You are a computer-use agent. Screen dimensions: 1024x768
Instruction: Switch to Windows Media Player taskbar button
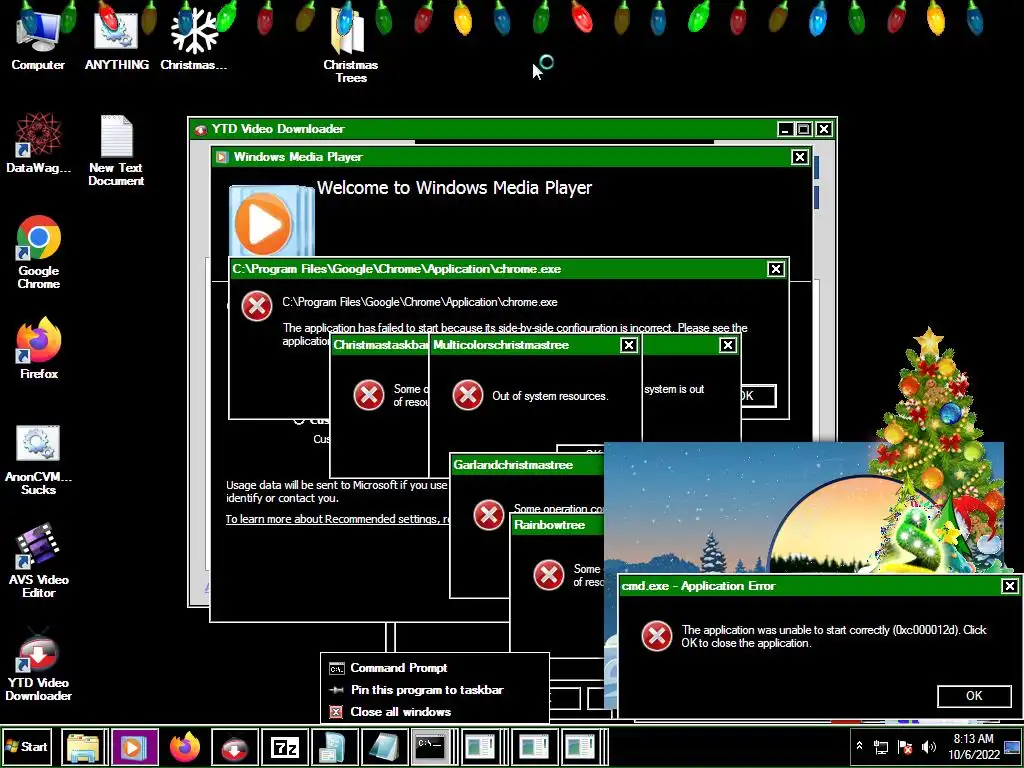click(135, 747)
